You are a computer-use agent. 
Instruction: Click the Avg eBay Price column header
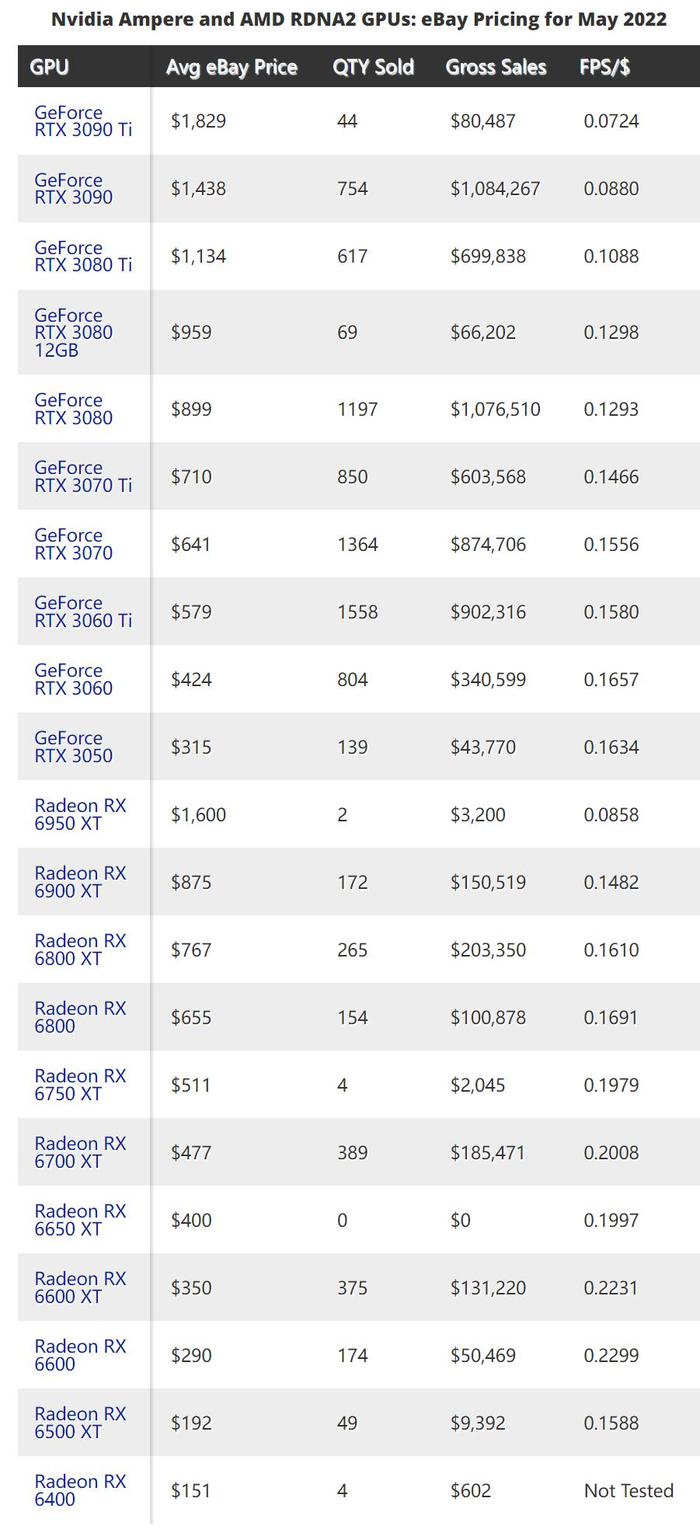[x=232, y=67]
